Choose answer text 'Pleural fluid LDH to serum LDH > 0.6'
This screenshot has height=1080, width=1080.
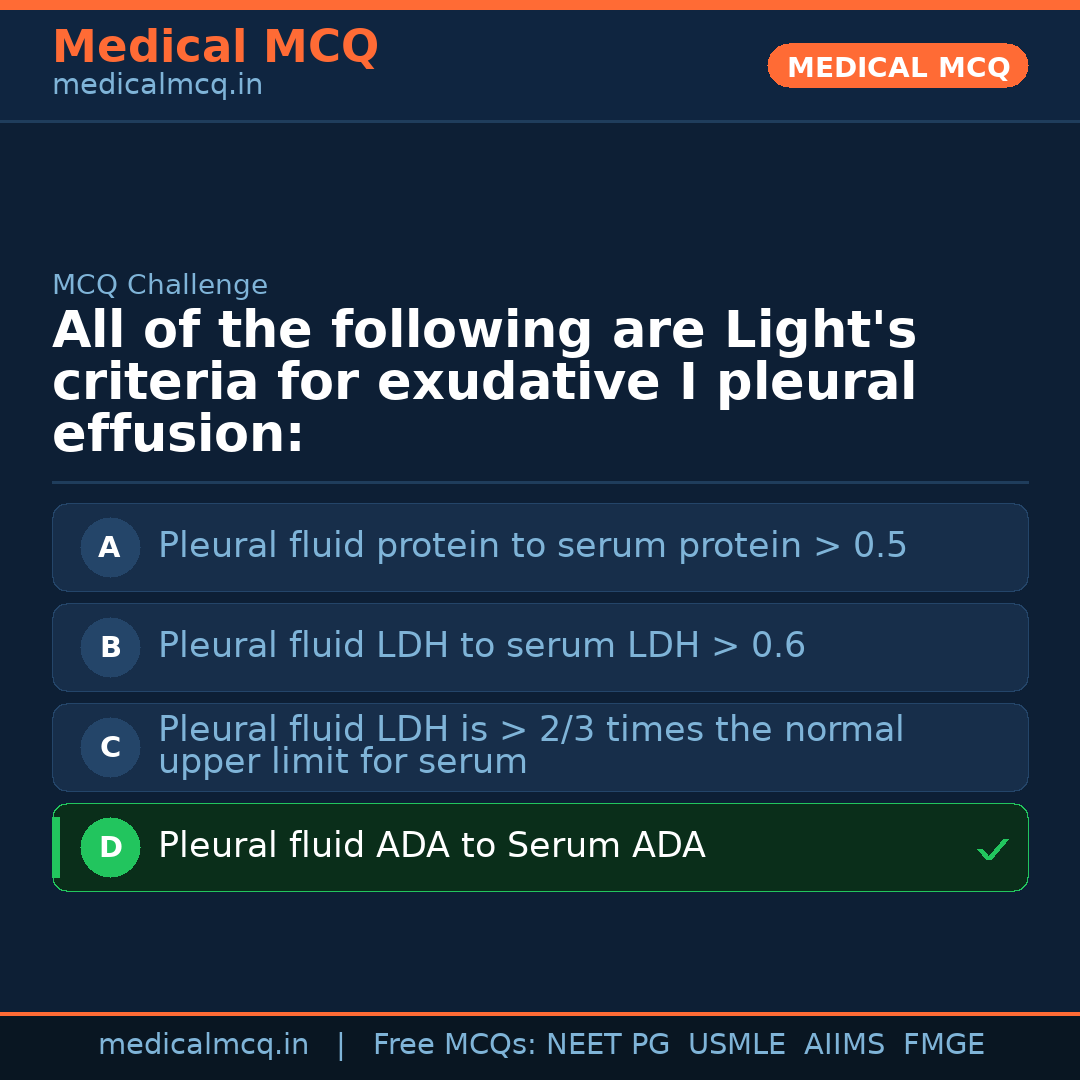[x=481, y=646]
